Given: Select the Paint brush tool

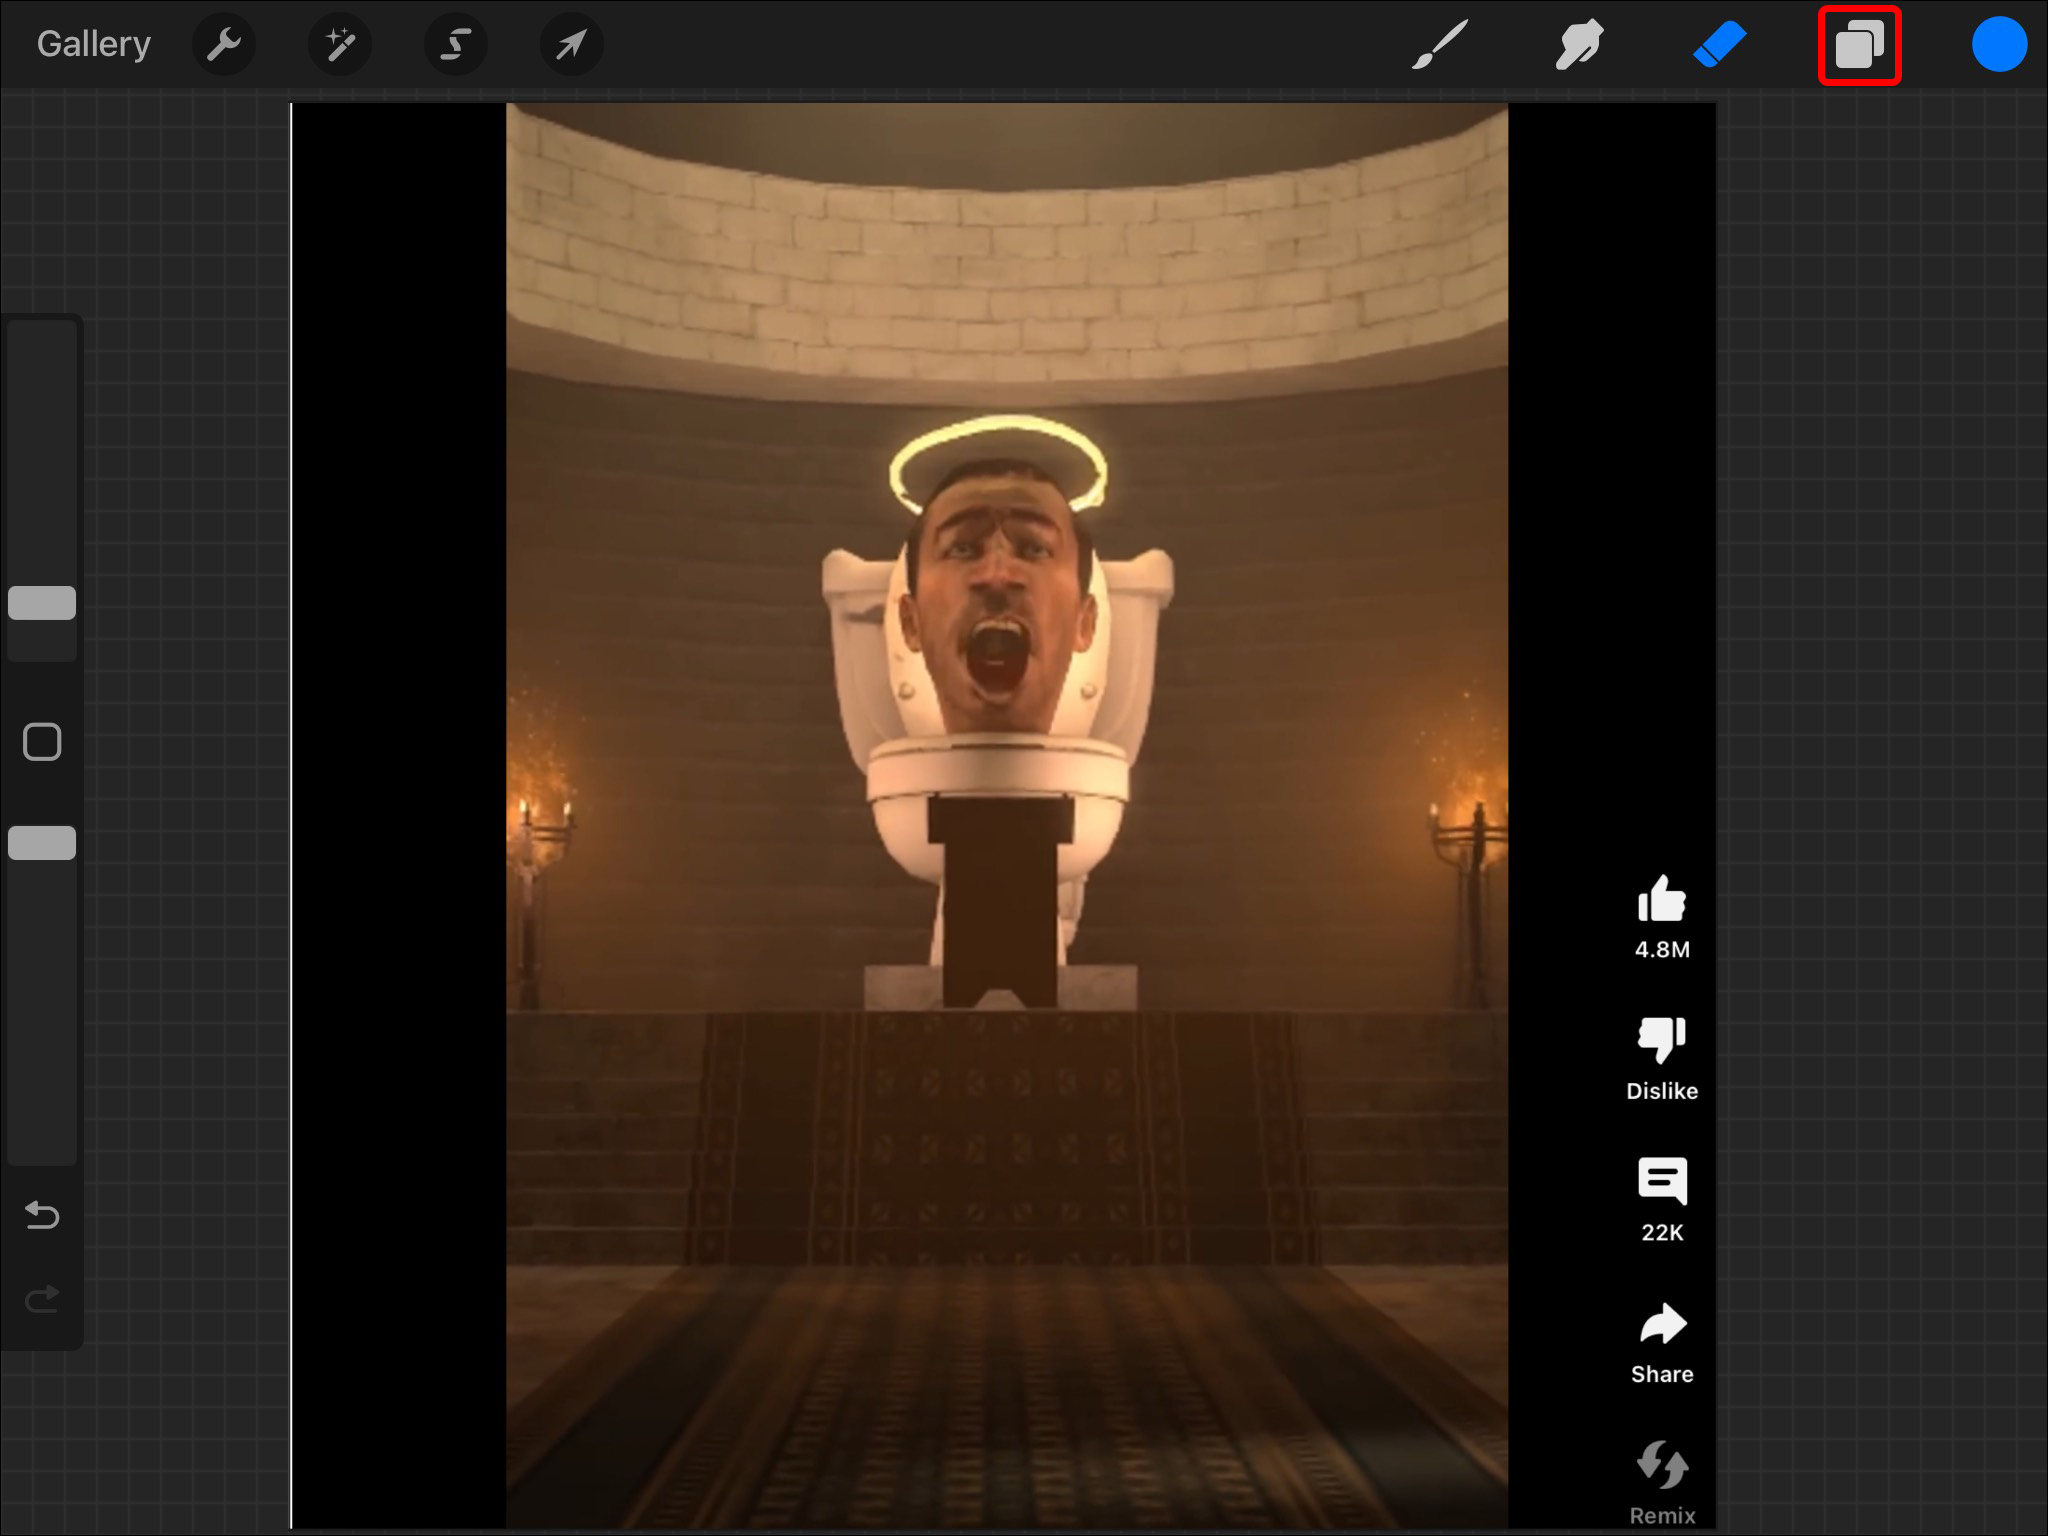Looking at the screenshot, I should point(1440,45).
